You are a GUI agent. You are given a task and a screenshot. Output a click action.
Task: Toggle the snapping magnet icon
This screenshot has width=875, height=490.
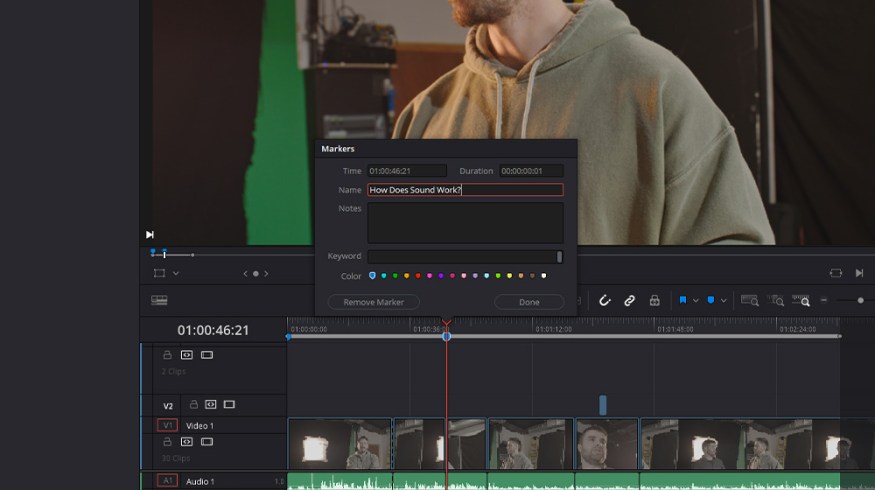click(605, 300)
